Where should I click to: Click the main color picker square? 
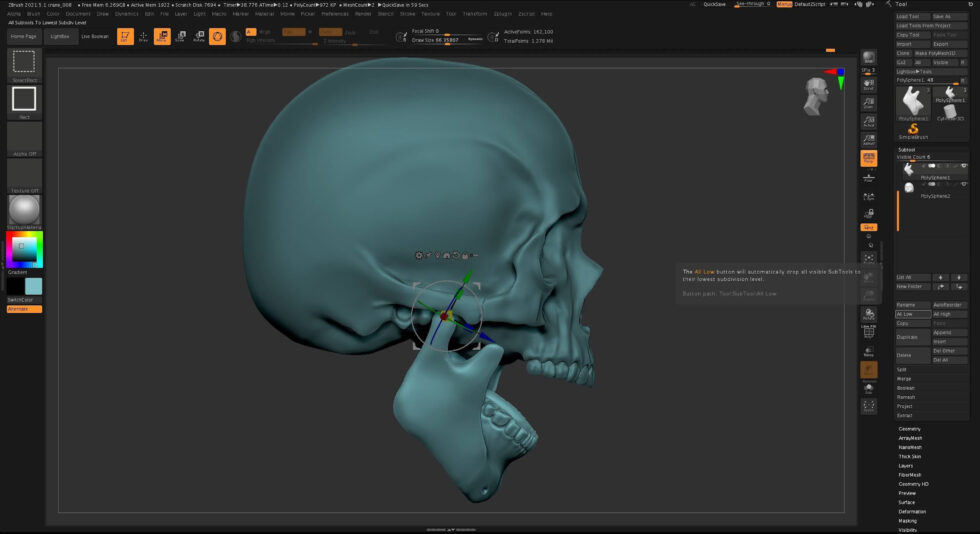24,249
